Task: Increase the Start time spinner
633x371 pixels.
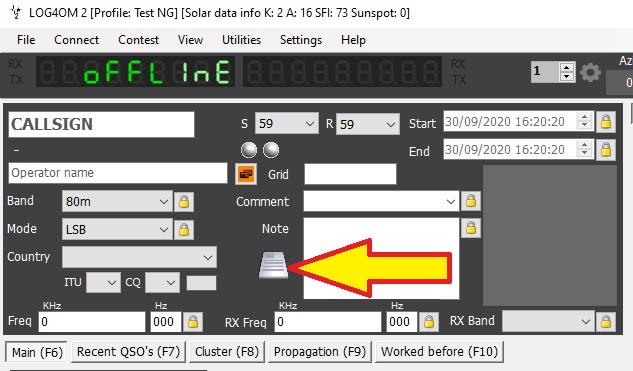Action: [x=584, y=117]
